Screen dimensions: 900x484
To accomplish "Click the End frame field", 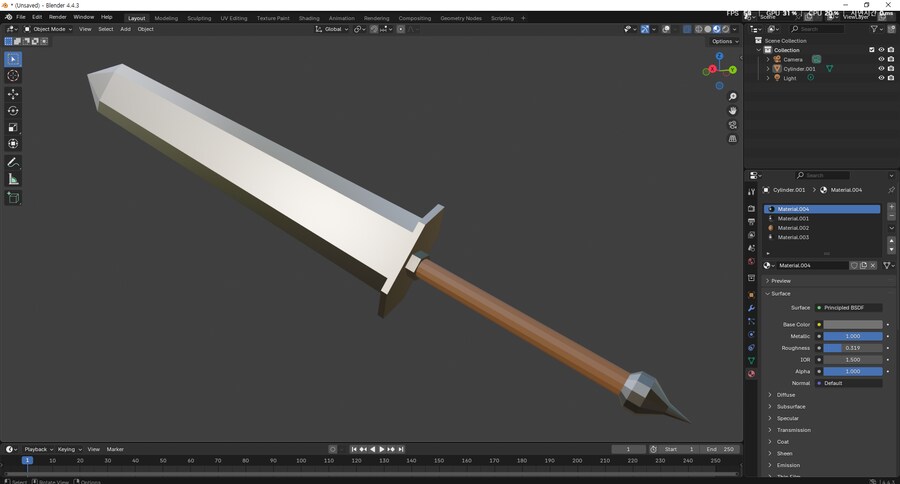I will pos(720,450).
